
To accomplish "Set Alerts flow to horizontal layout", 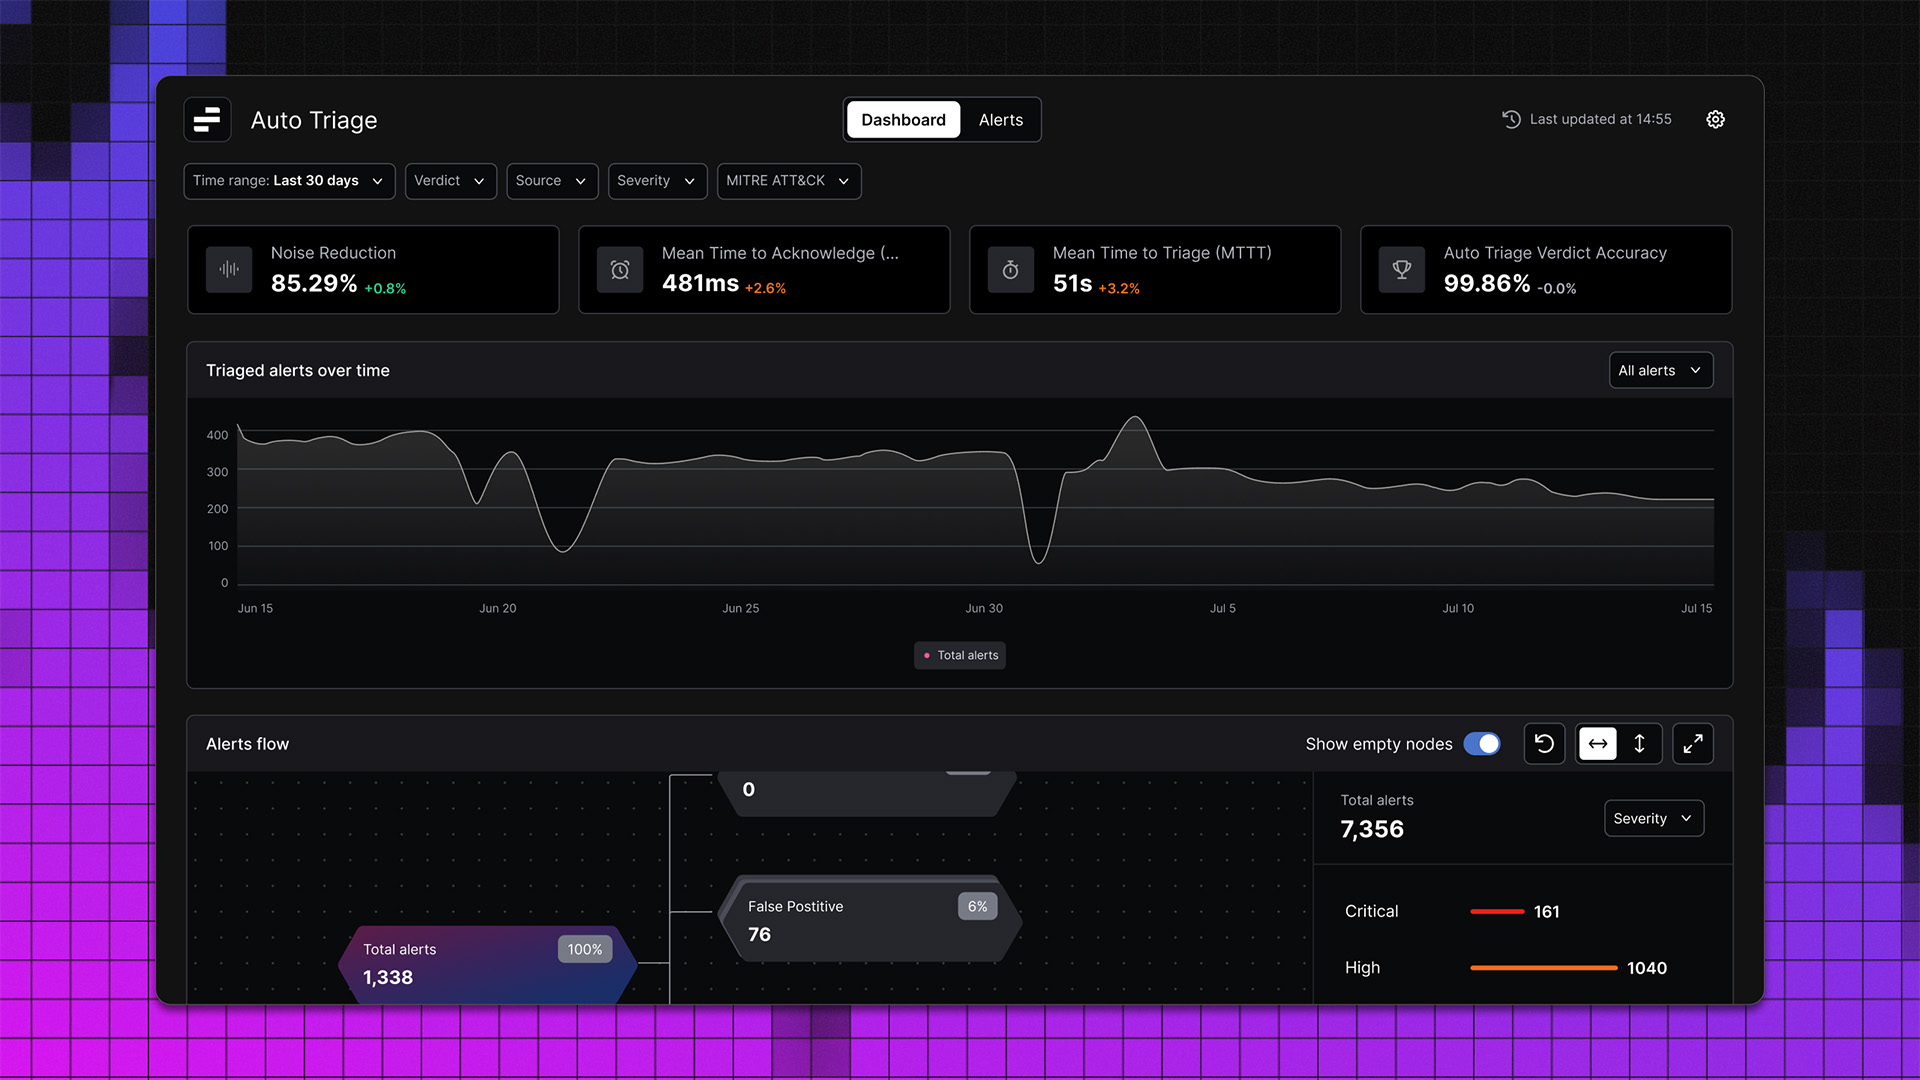I will click(x=1598, y=744).
